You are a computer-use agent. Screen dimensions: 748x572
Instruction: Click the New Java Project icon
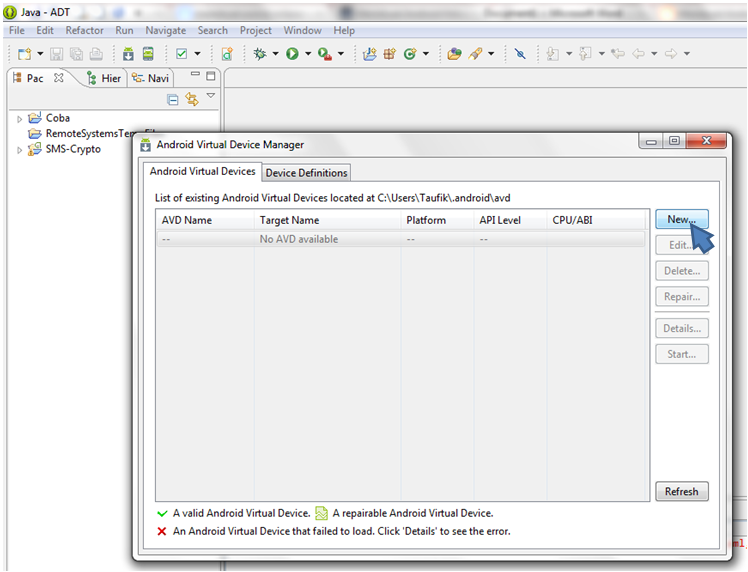pos(370,54)
